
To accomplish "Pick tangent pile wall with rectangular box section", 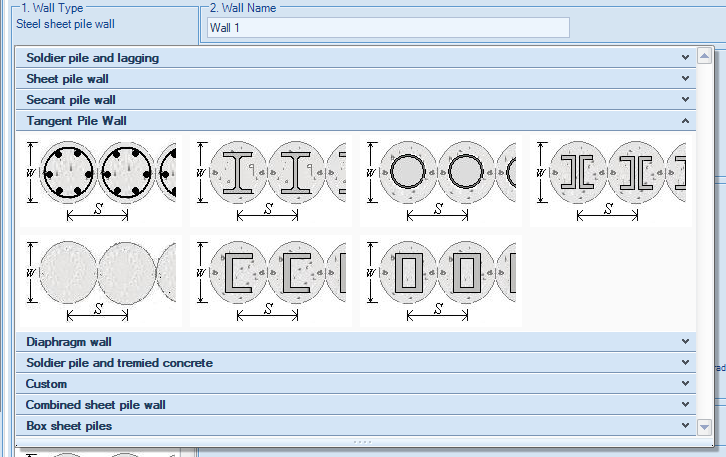I will pyautogui.click(x=441, y=281).
